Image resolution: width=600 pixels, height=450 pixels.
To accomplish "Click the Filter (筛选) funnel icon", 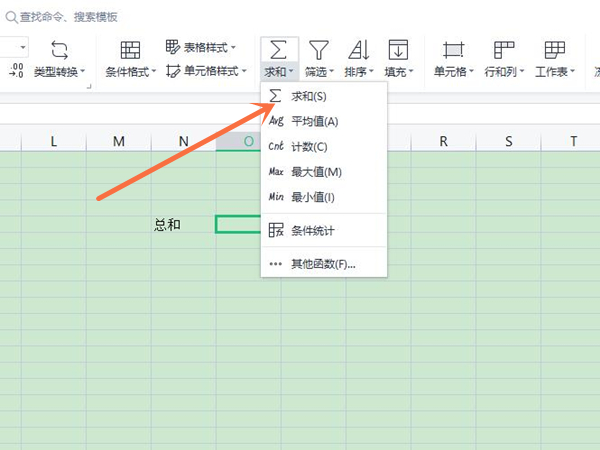I will [319, 50].
